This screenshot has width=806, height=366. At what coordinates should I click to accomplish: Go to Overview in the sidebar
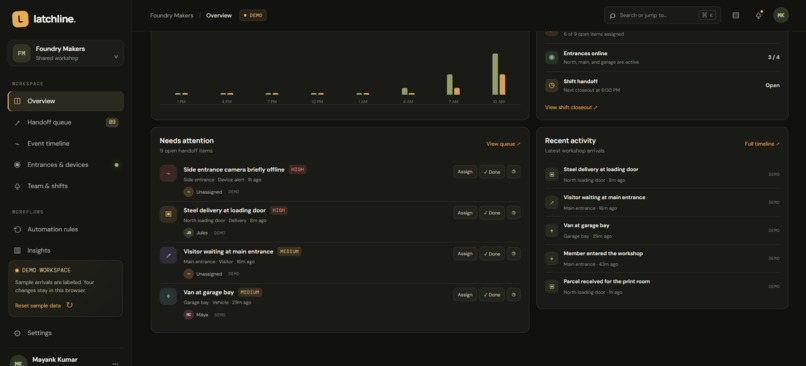pyautogui.click(x=66, y=101)
